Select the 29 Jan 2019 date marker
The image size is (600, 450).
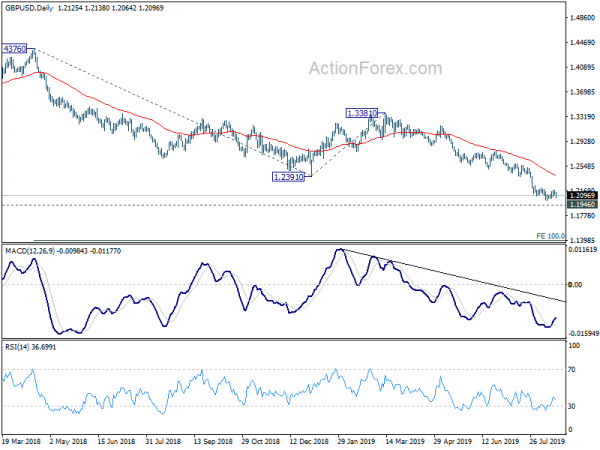[x=356, y=441]
